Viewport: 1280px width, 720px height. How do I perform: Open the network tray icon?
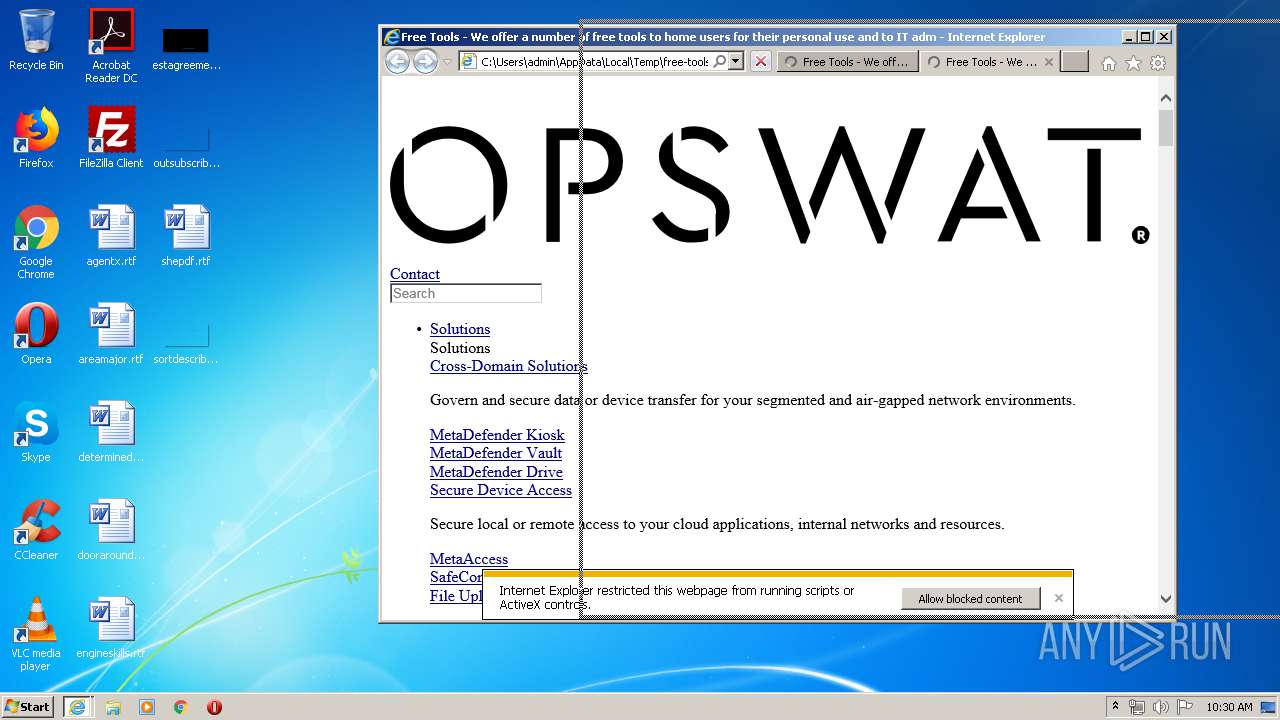(1136, 707)
